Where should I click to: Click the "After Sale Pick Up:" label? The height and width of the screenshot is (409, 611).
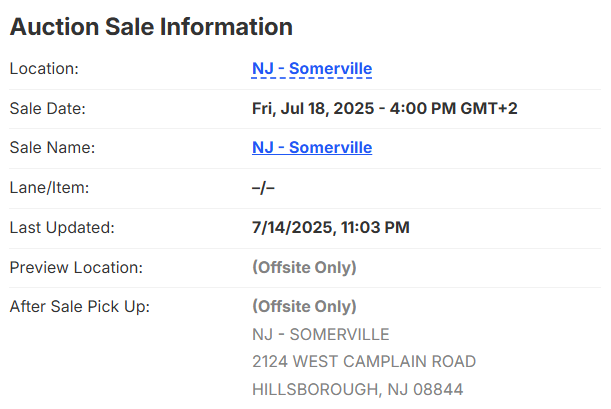[79, 306]
